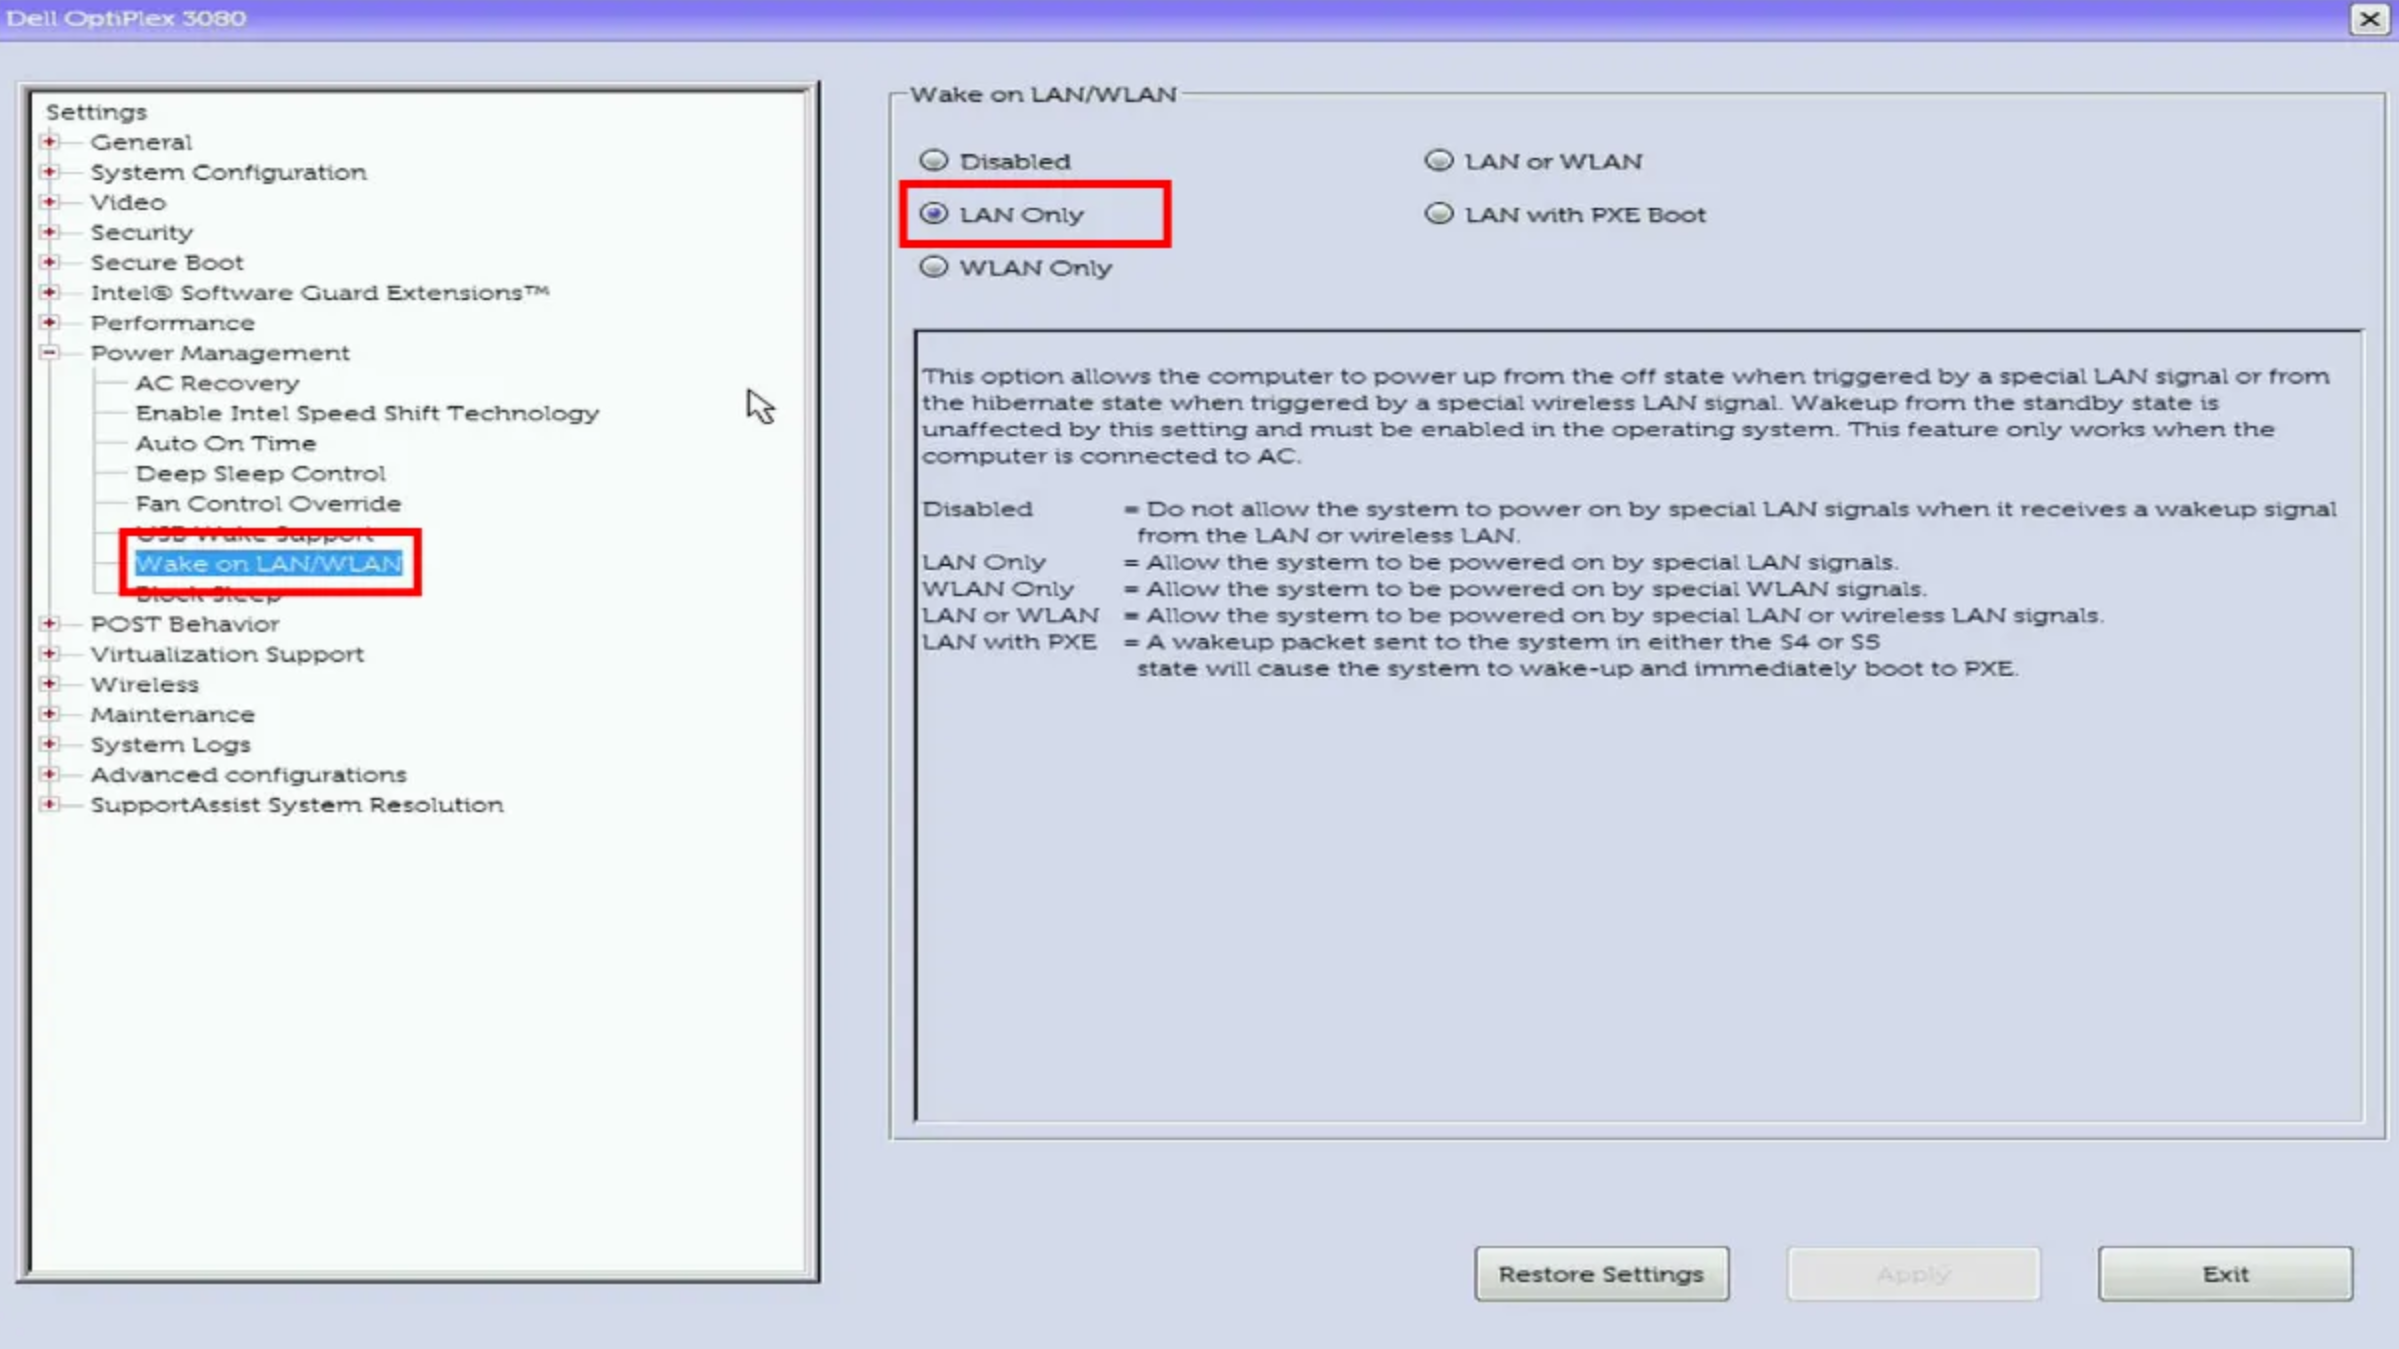2399x1349 pixels.
Task: Choose LAN with PXE Boot option
Action: click(x=1438, y=214)
